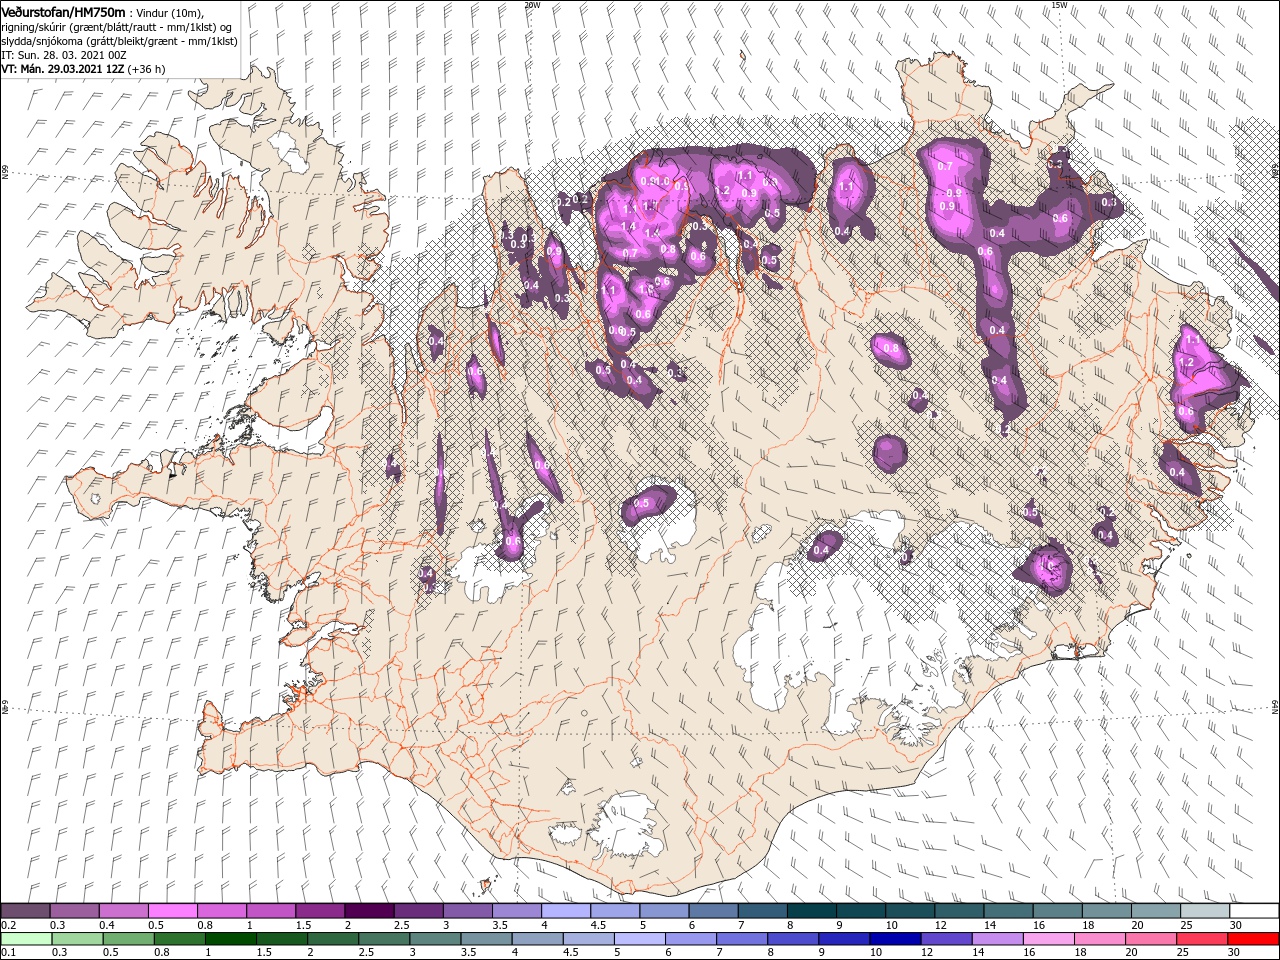Pick the darkest purple 2–2.5 snow swatch
The width and height of the screenshot is (1280, 960).
click(369, 911)
